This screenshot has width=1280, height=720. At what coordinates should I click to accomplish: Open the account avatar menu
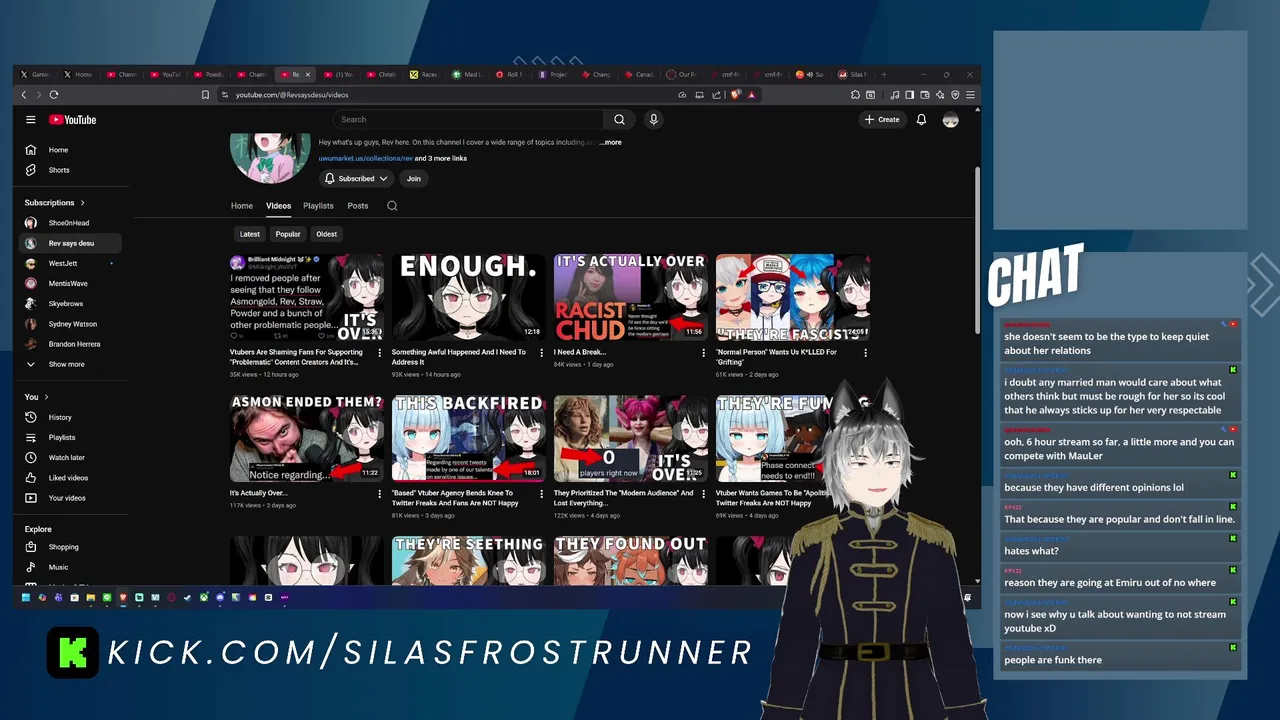click(950, 120)
